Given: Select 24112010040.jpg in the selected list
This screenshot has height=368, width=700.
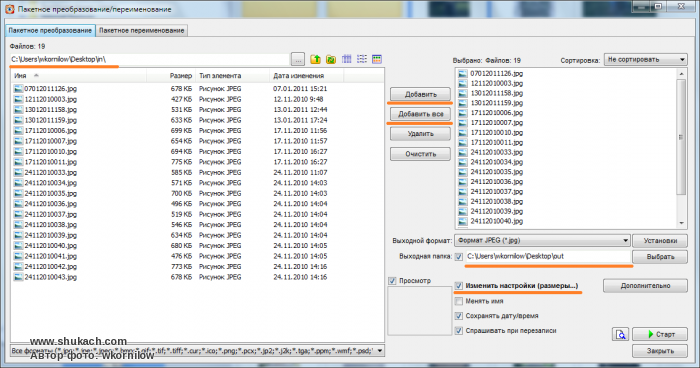Looking at the screenshot, I should click(496, 221).
